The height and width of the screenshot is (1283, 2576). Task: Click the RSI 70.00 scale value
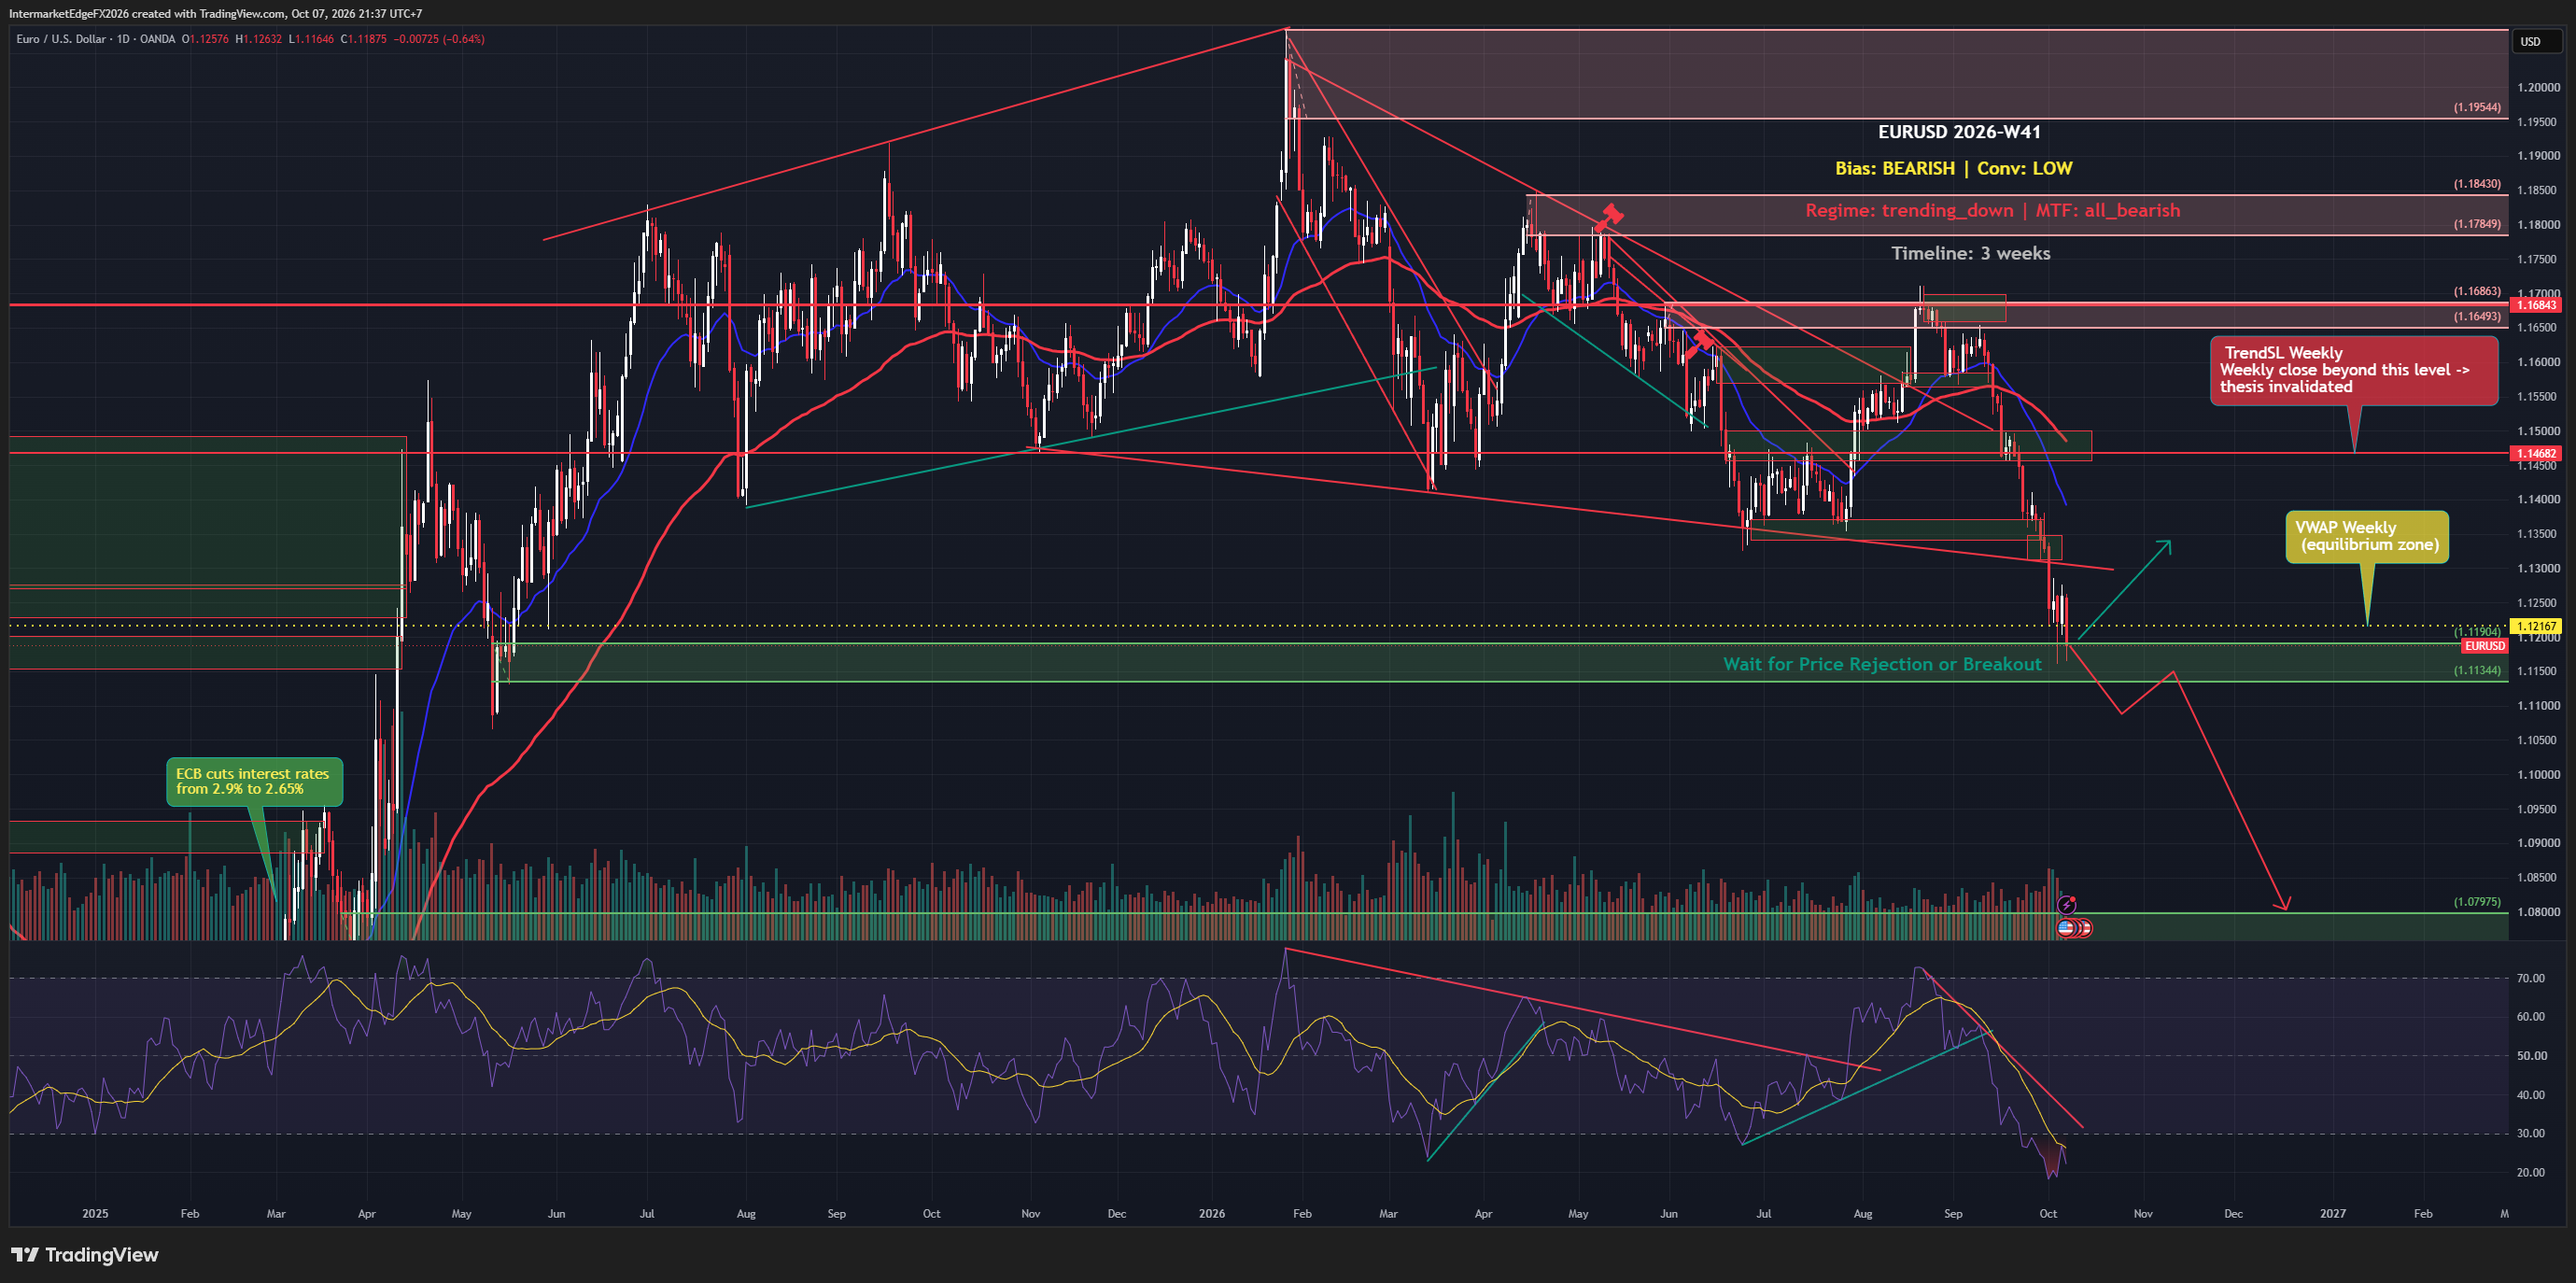(x=2530, y=978)
